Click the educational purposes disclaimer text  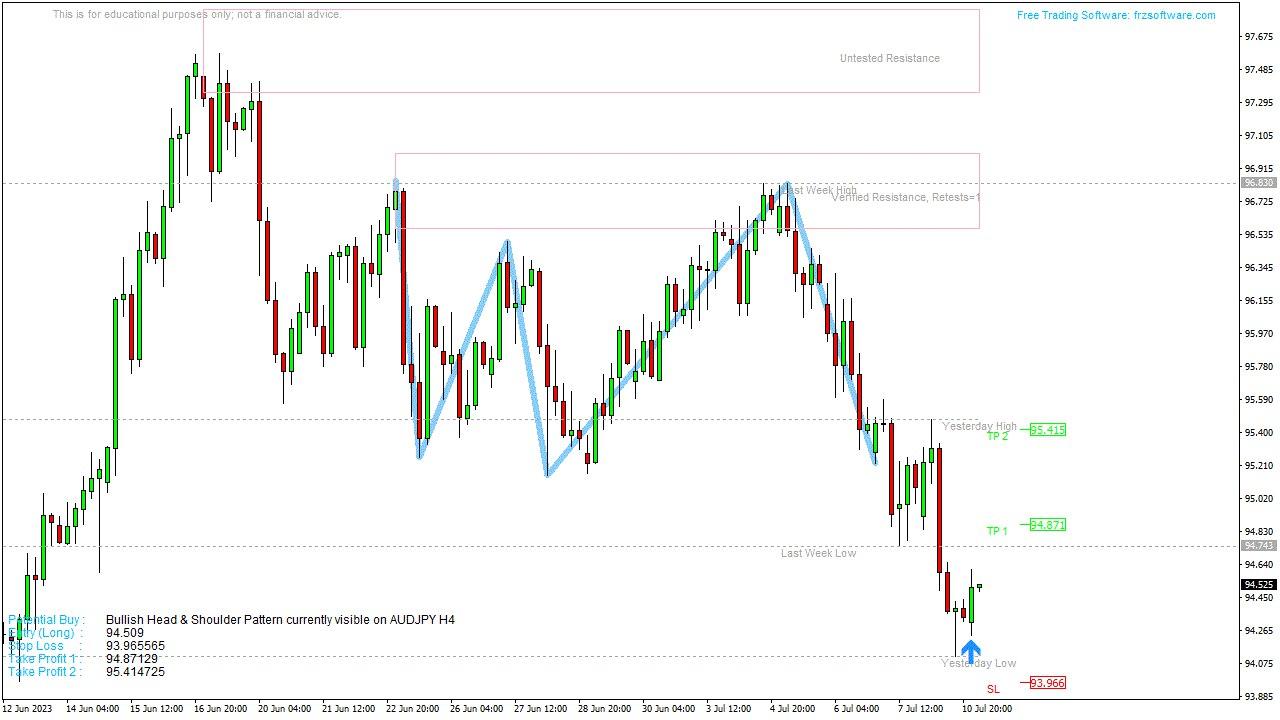[x=196, y=14]
